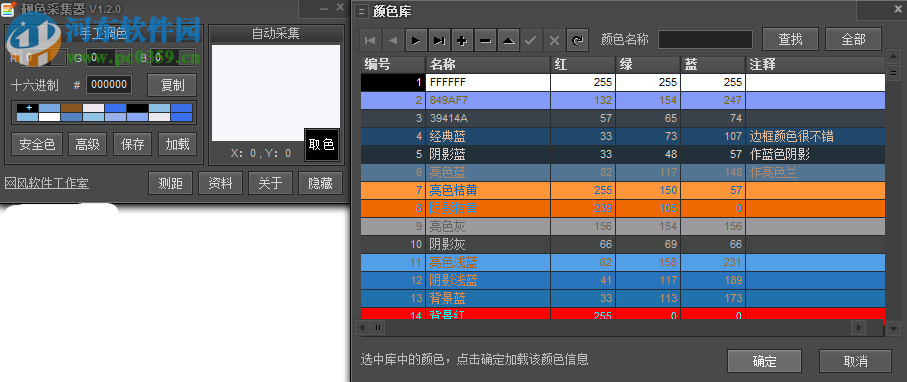Click the post edit checkmark icon
This screenshot has width=907, height=382.
tap(531, 40)
